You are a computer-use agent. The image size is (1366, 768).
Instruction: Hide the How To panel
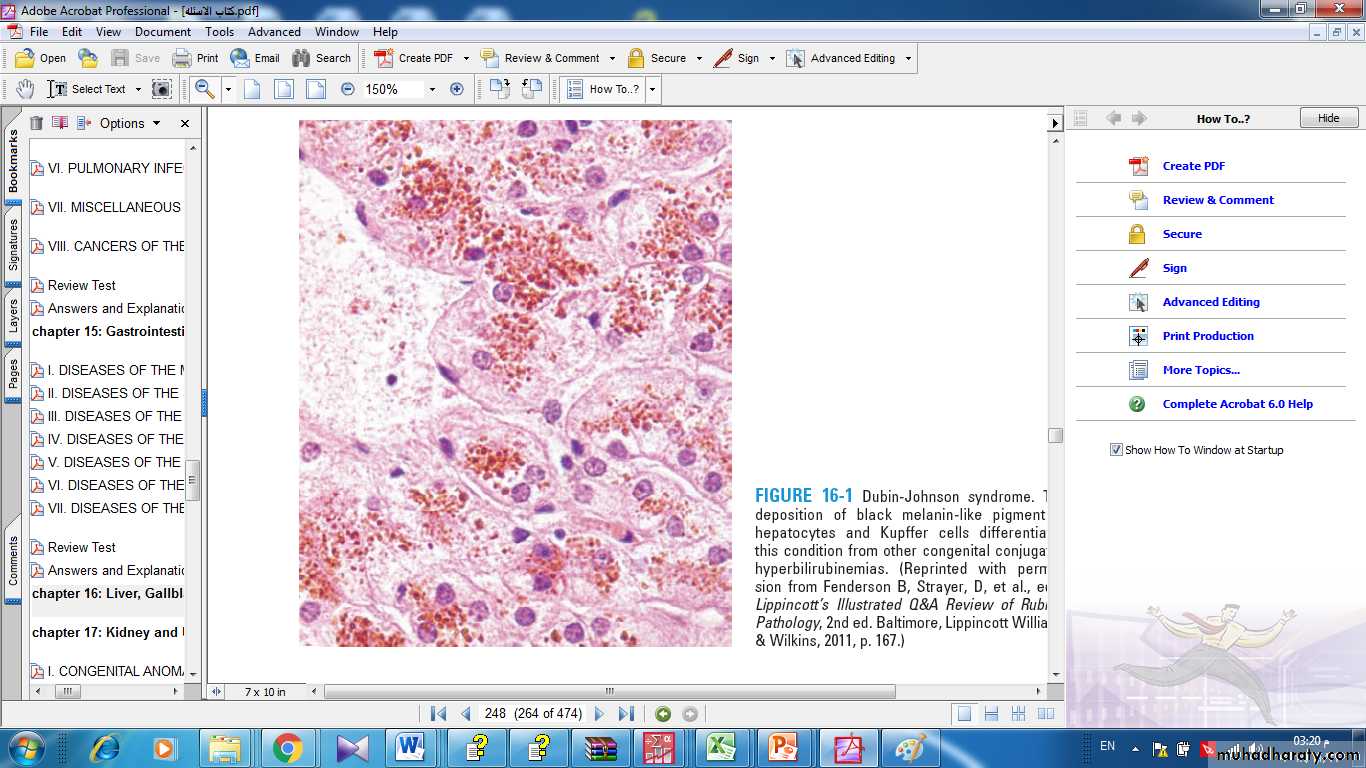(1328, 118)
